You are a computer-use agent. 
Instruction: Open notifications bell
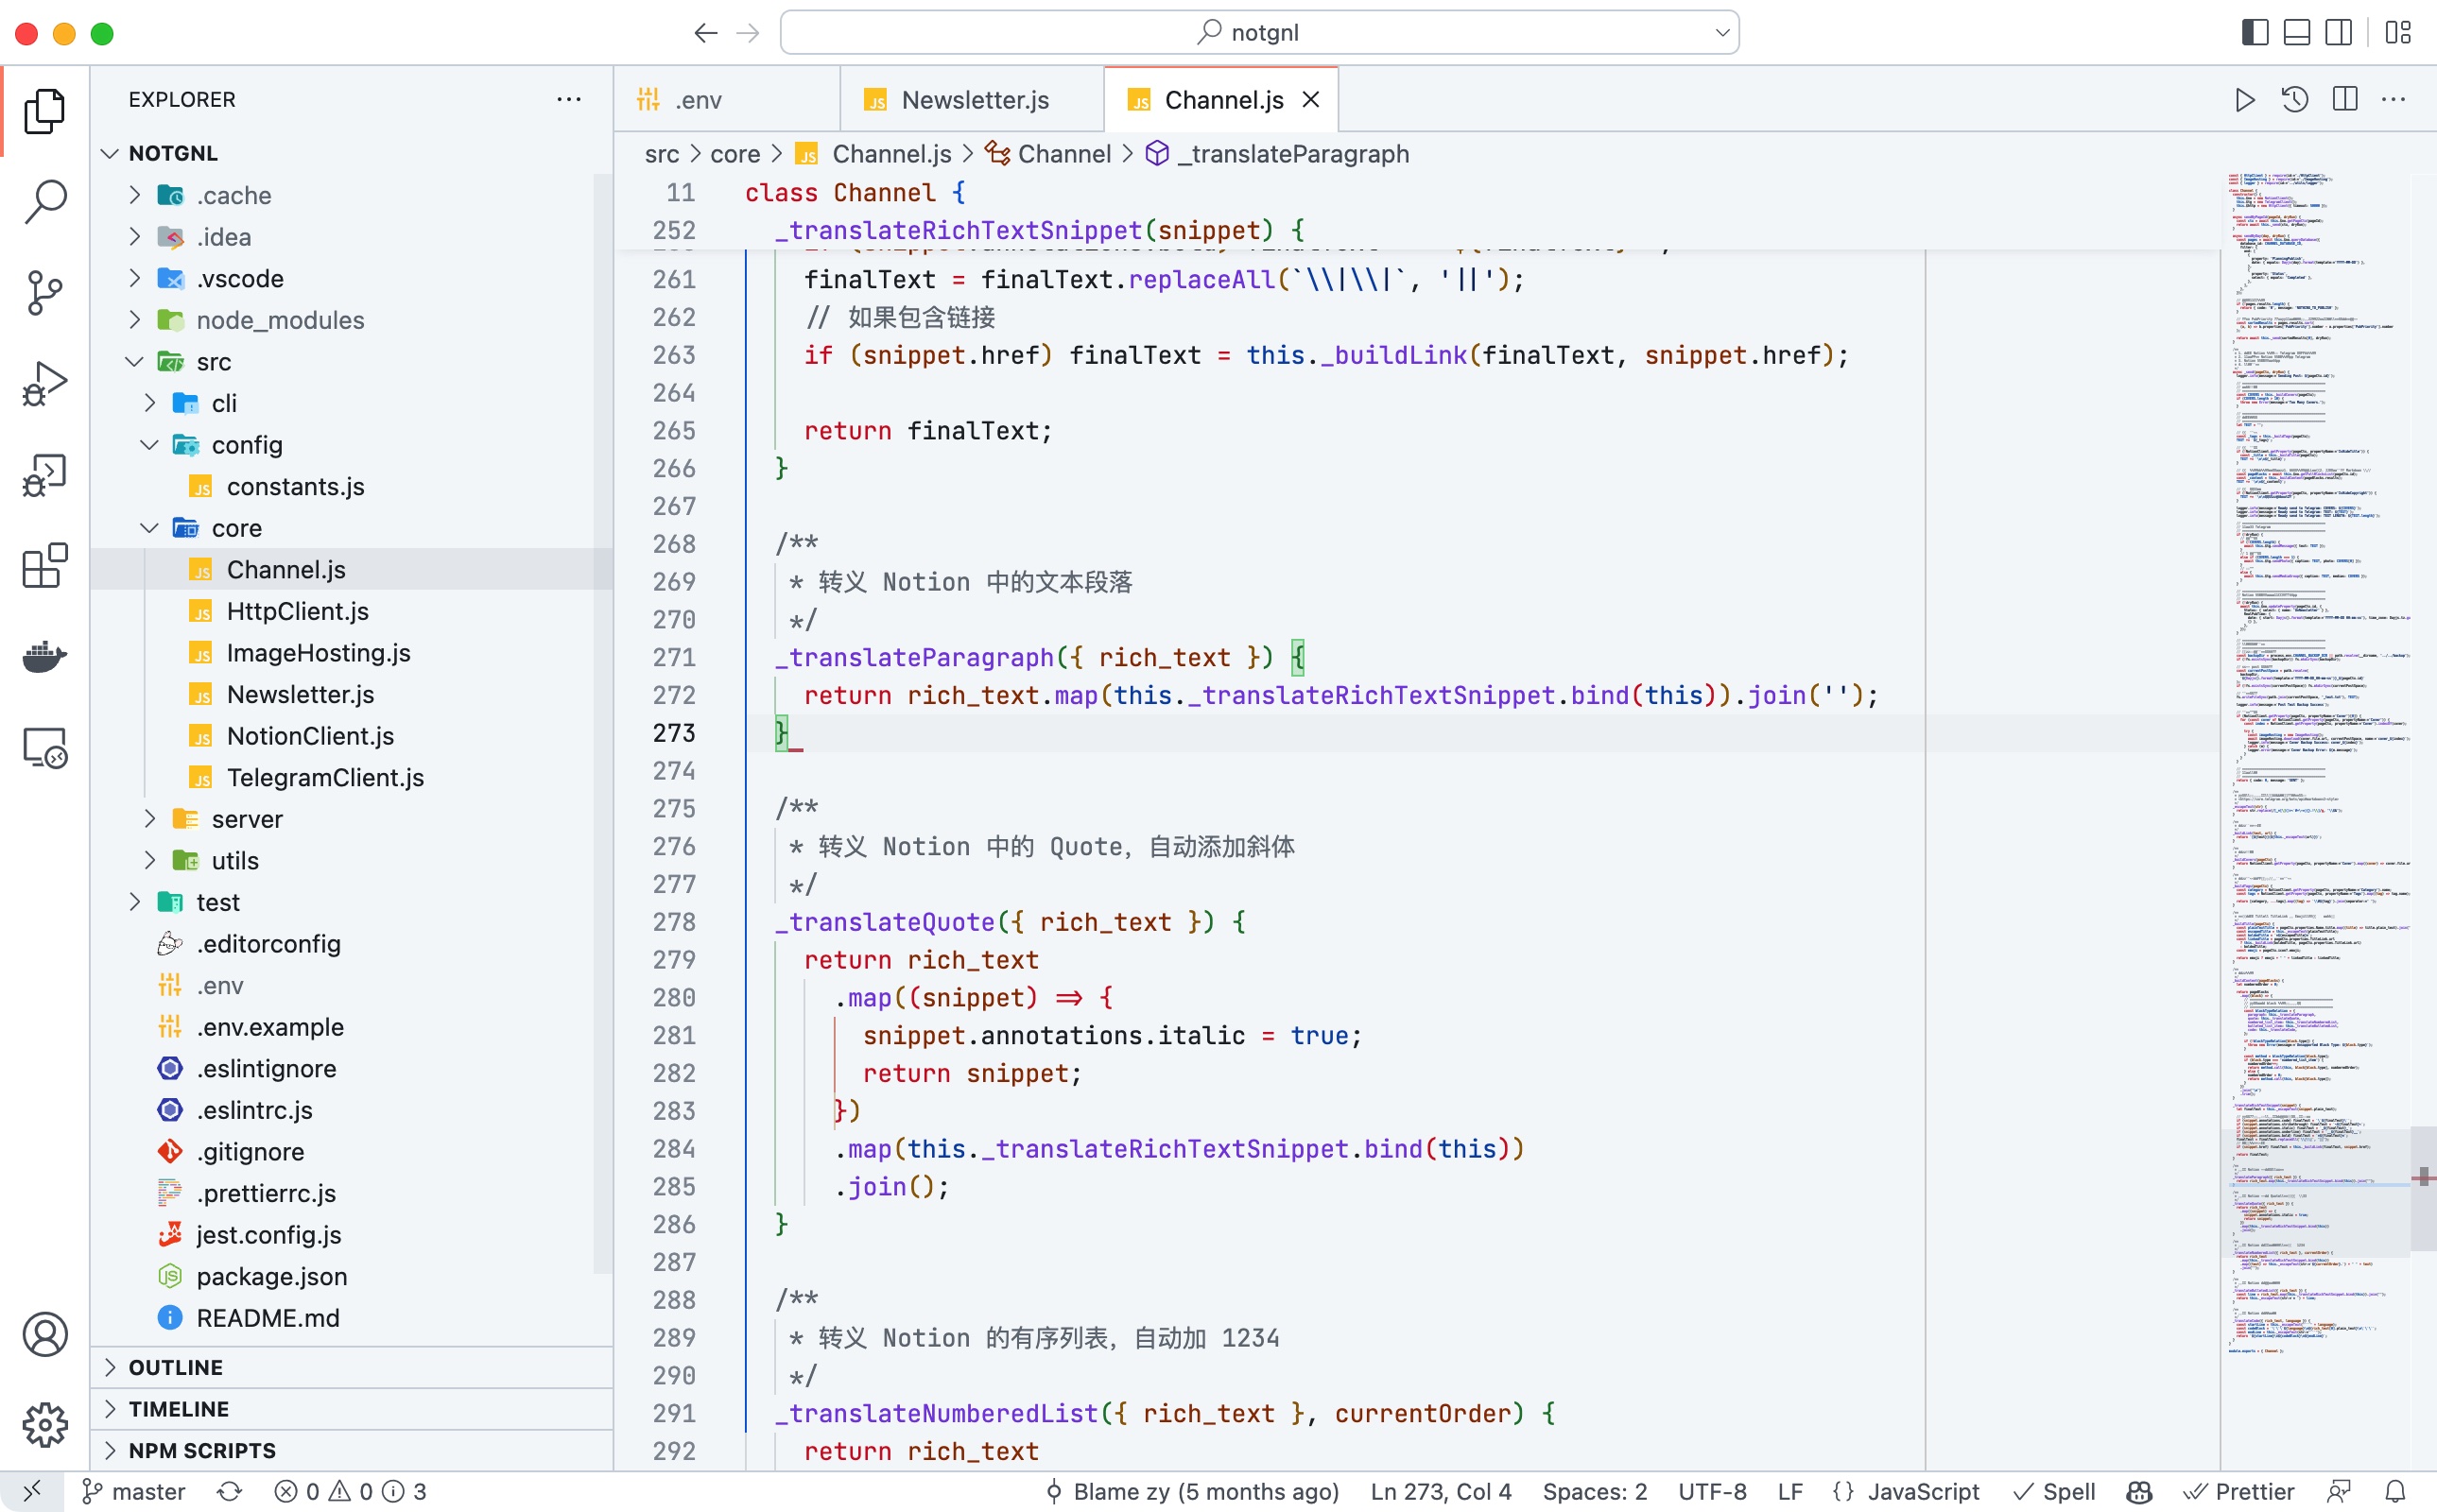pos(2395,1491)
